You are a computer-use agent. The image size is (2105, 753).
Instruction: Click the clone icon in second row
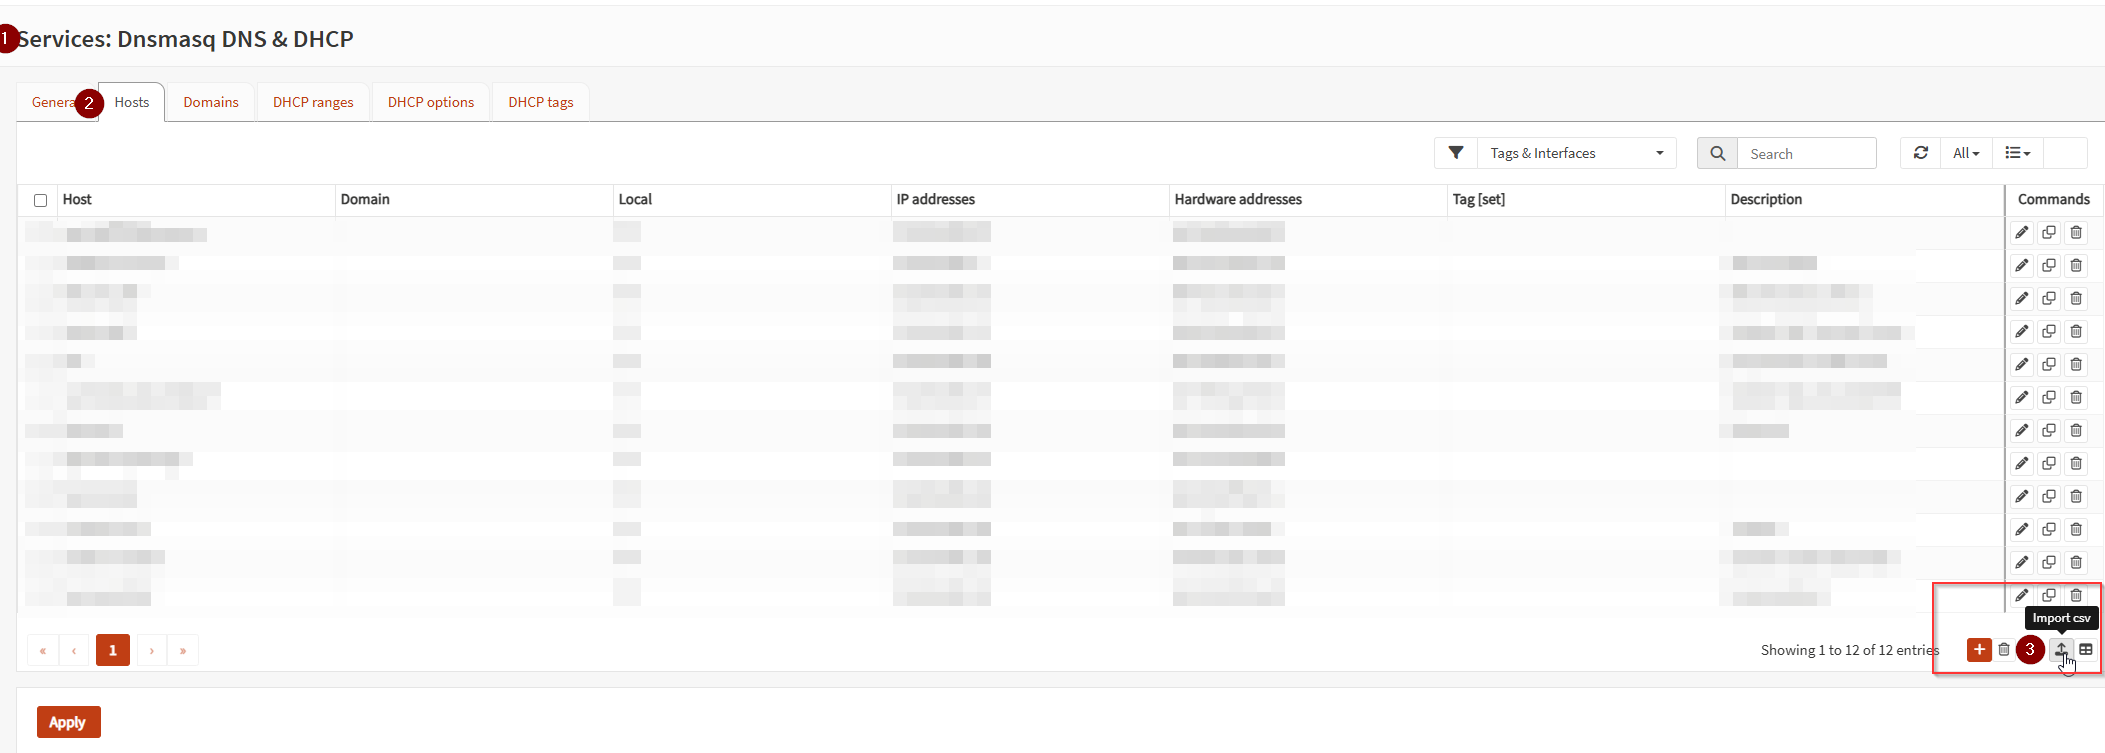click(2048, 266)
